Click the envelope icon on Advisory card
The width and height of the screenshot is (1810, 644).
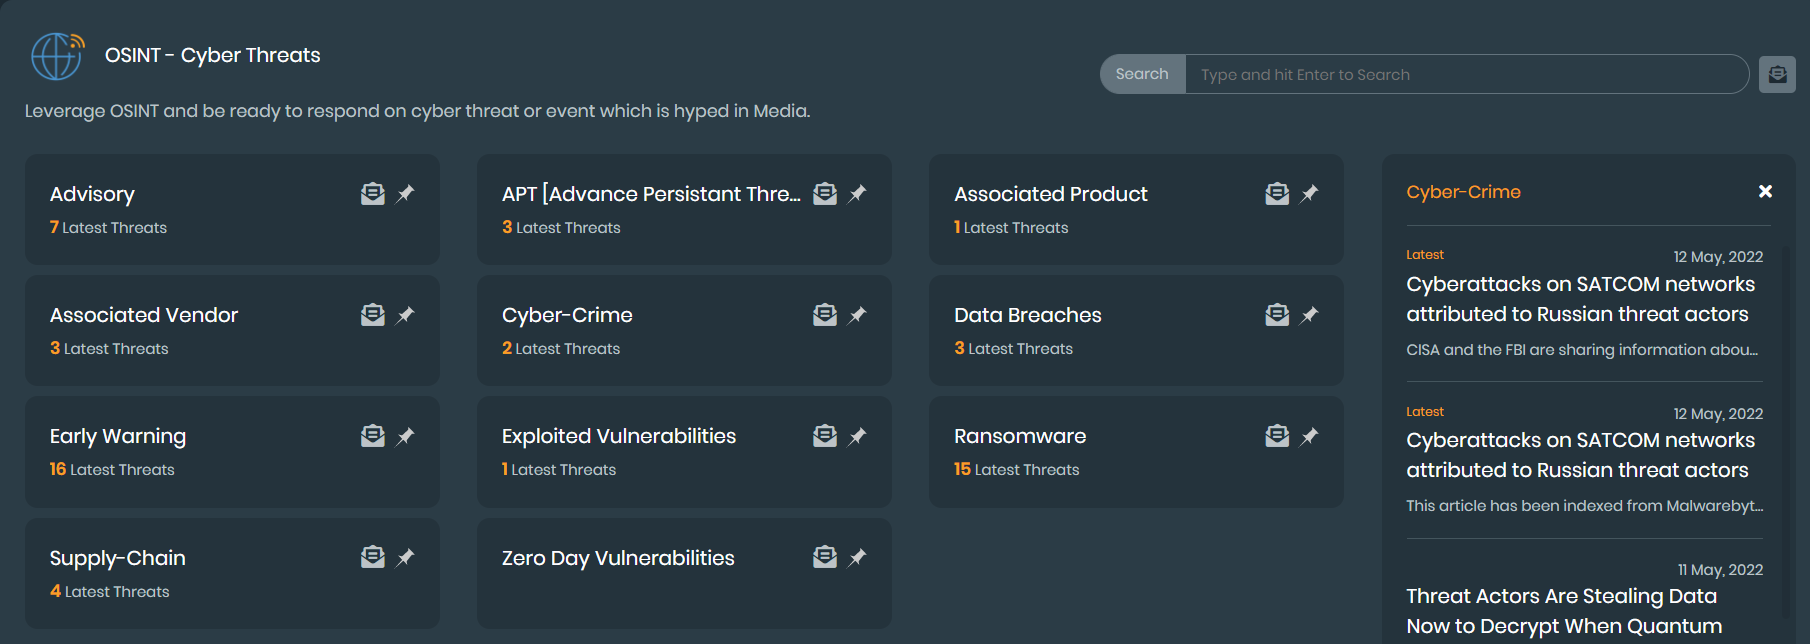point(372,194)
